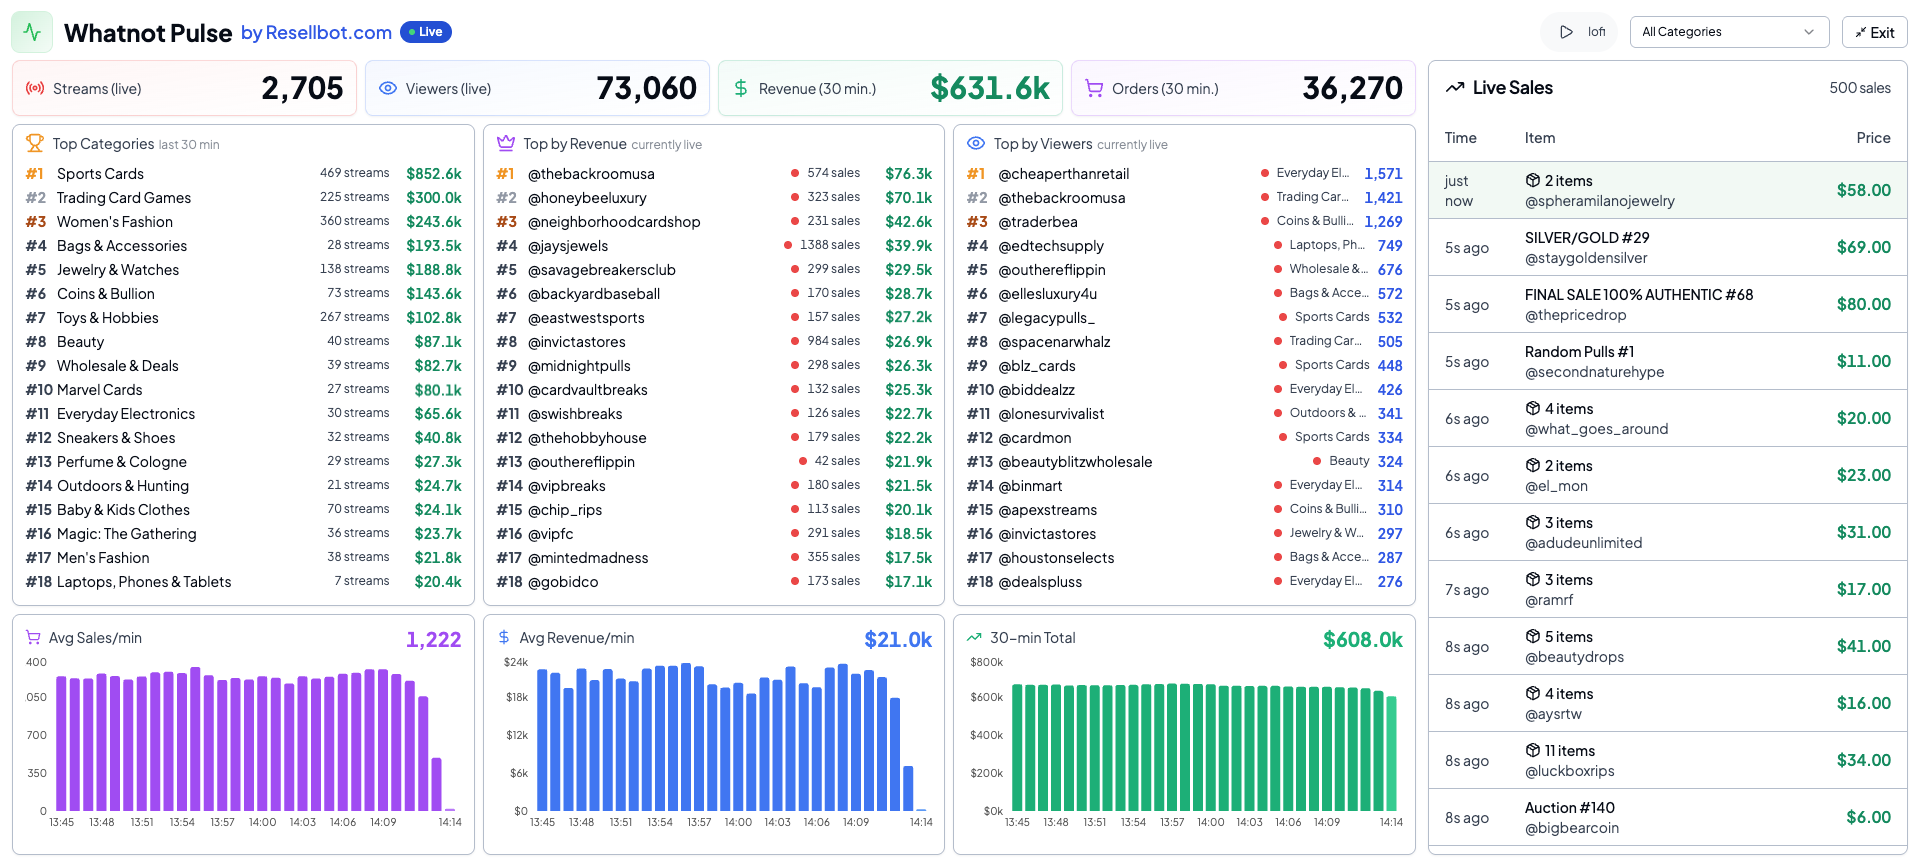The image size is (1920, 867).
Task: Click Auction #140 sale item
Action: (1569, 807)
